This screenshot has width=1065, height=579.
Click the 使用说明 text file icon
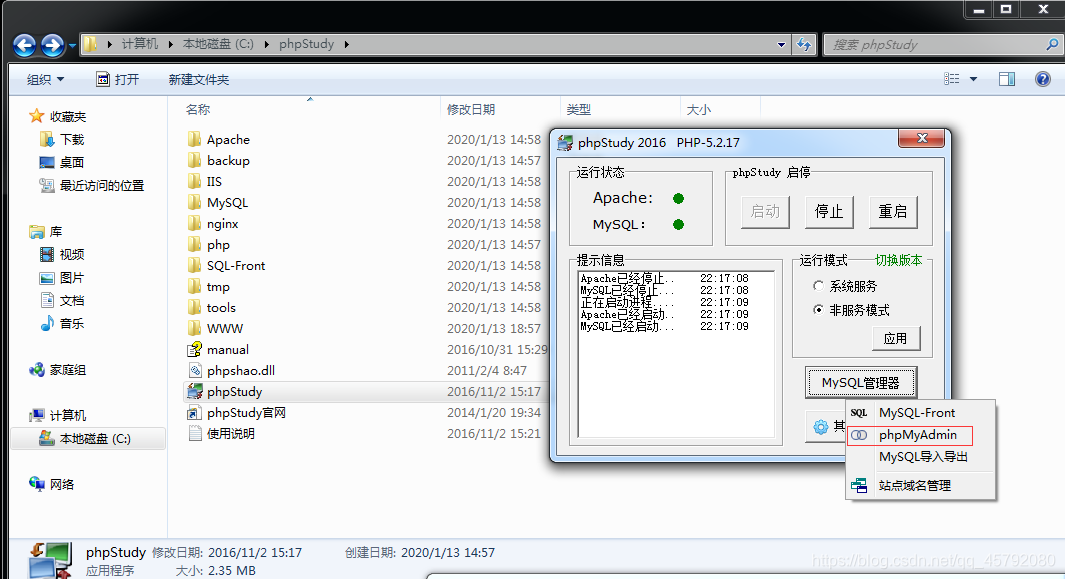(195, 433)
